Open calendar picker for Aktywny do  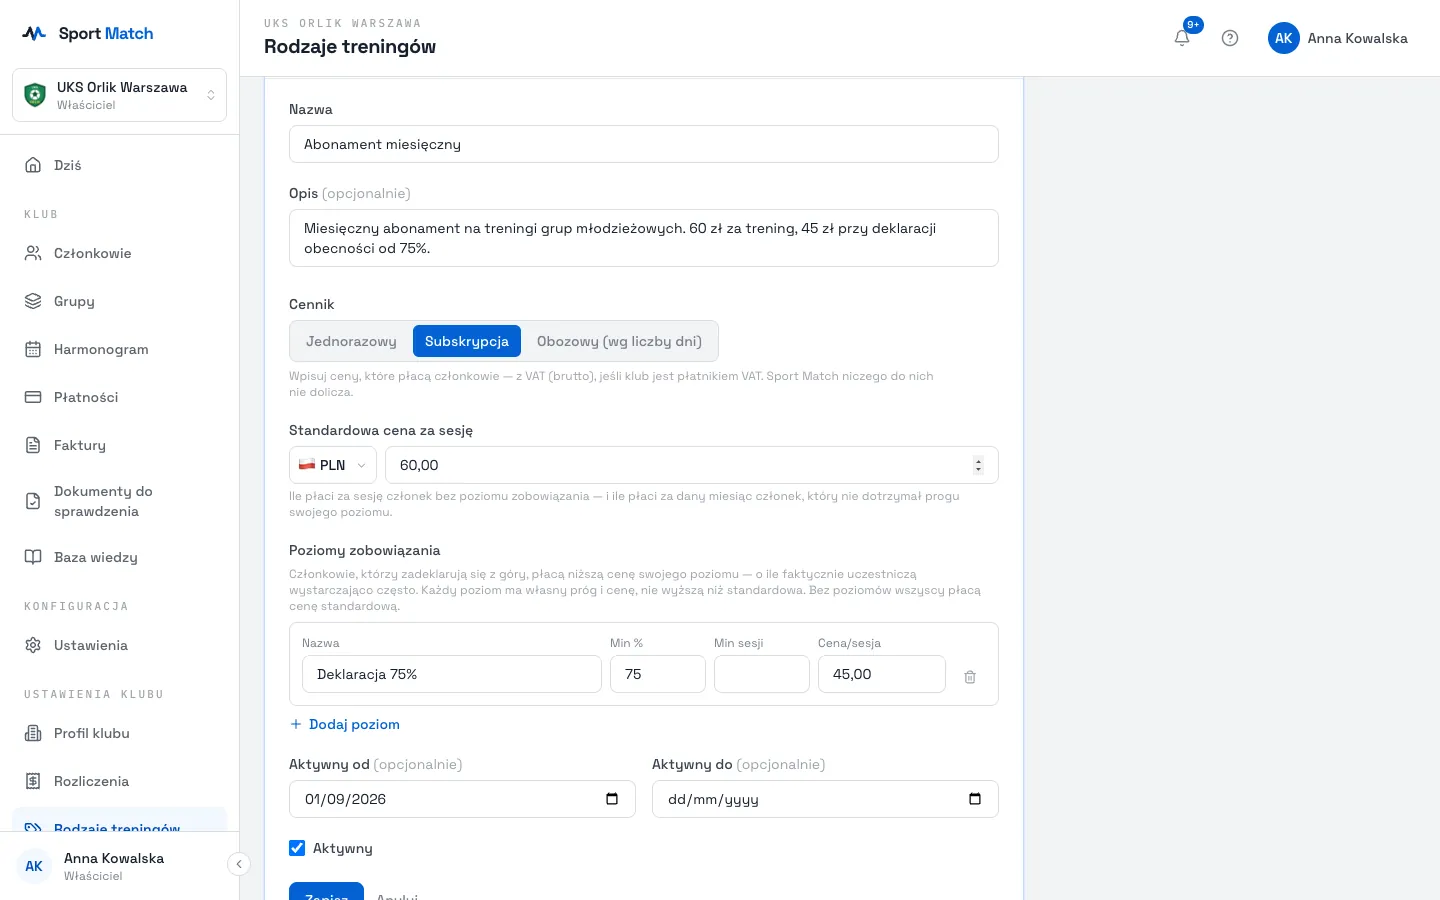coord(975,799)
